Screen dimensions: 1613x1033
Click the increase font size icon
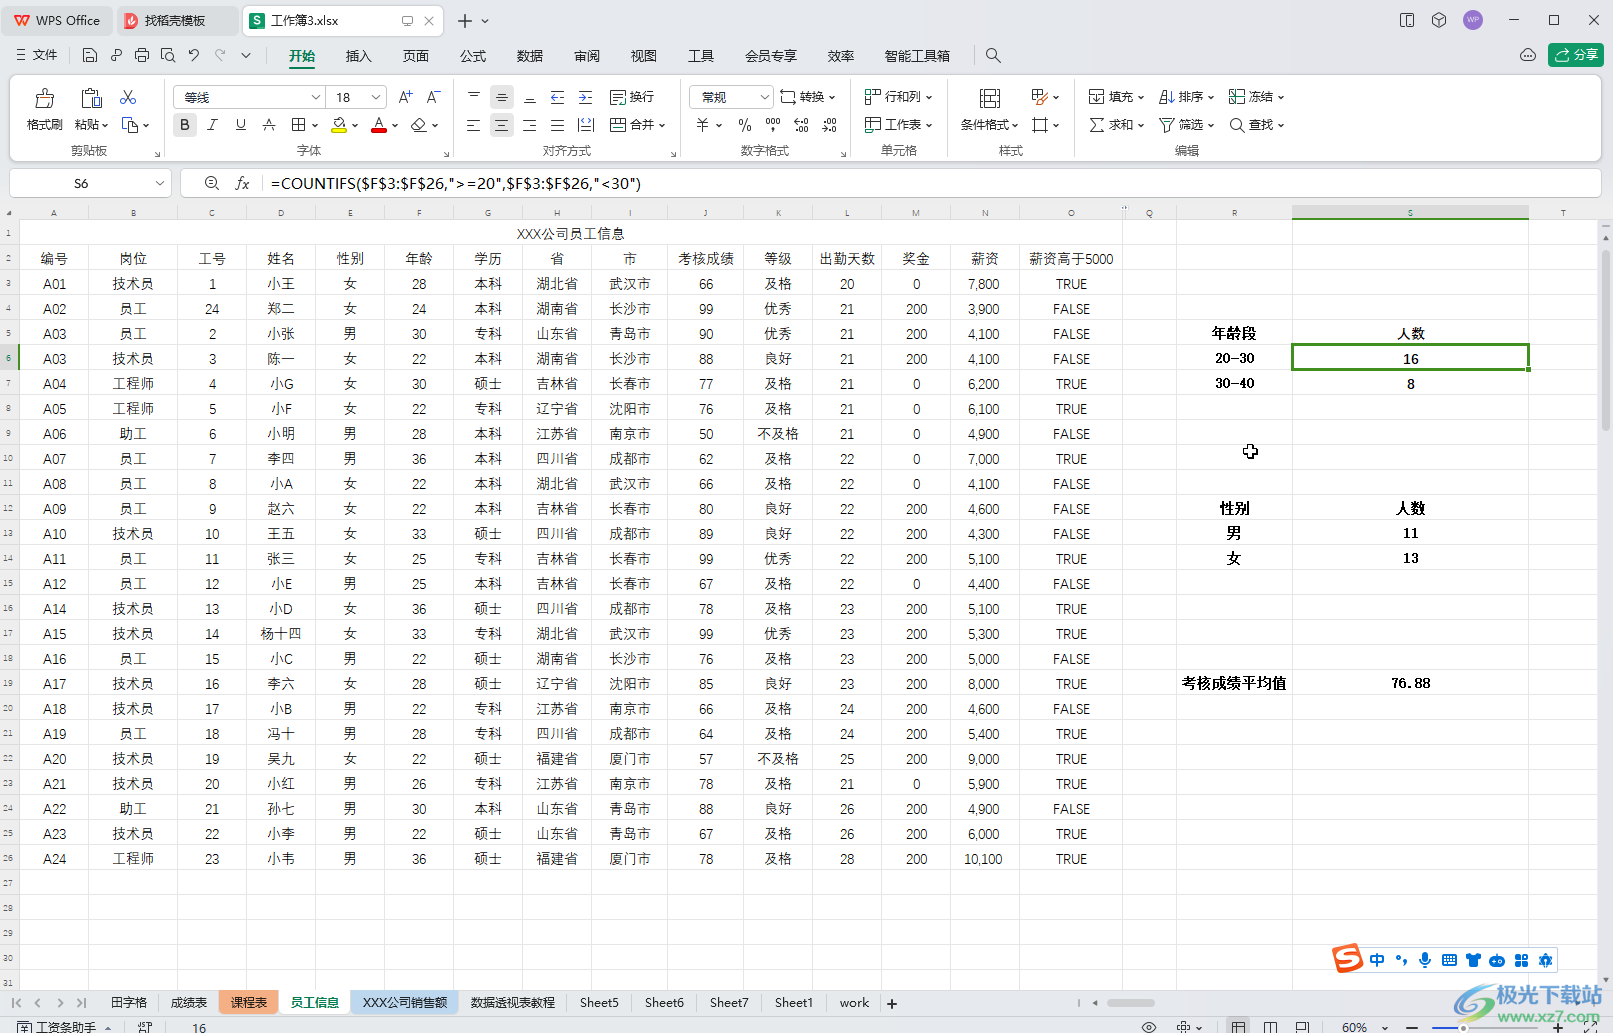405,97
